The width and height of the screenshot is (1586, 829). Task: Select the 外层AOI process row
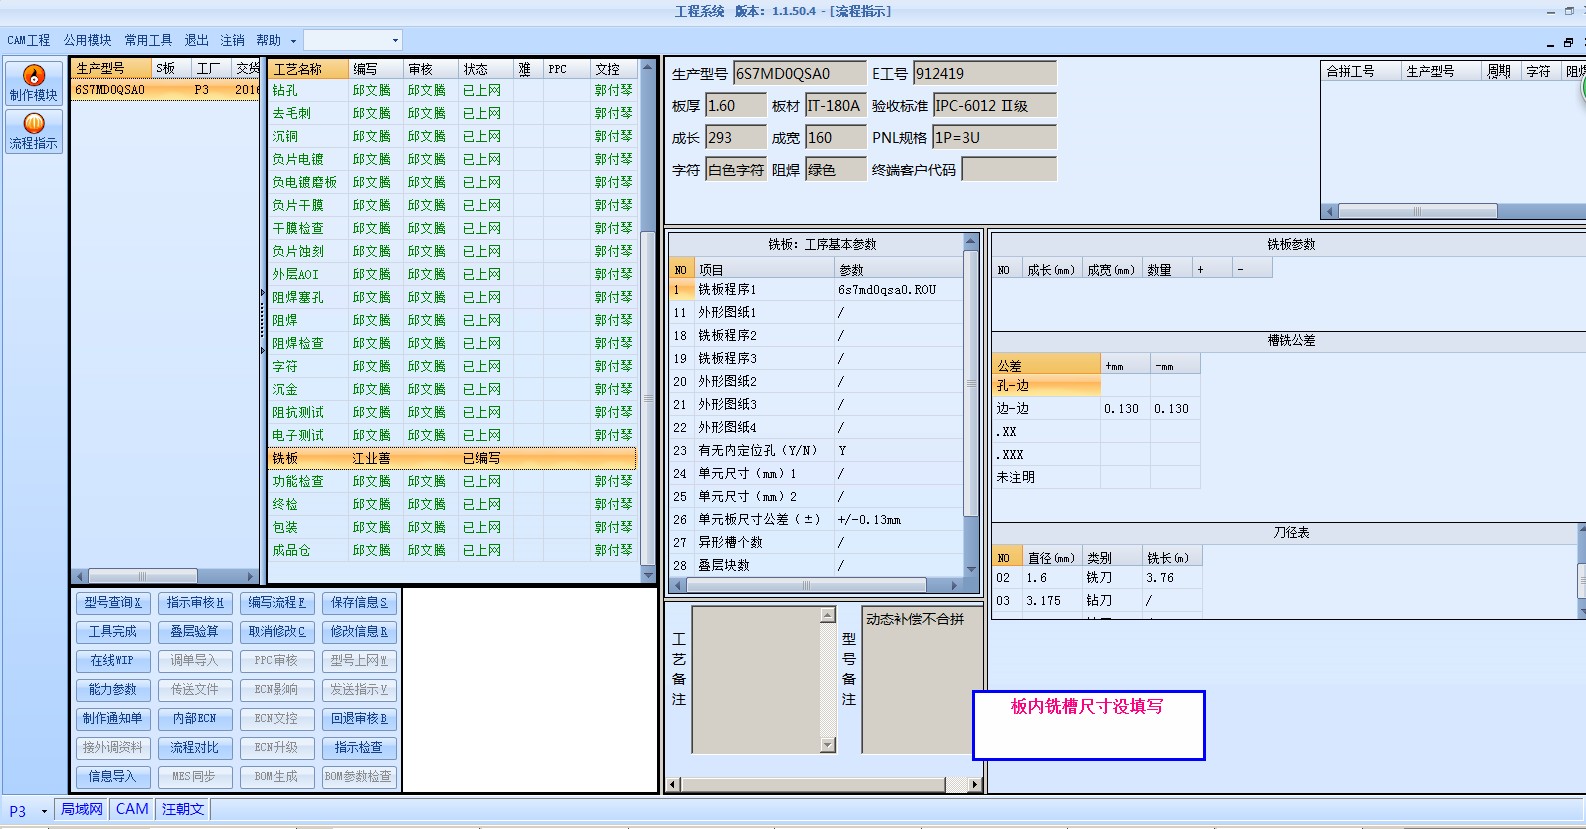(x=453, y=274)
